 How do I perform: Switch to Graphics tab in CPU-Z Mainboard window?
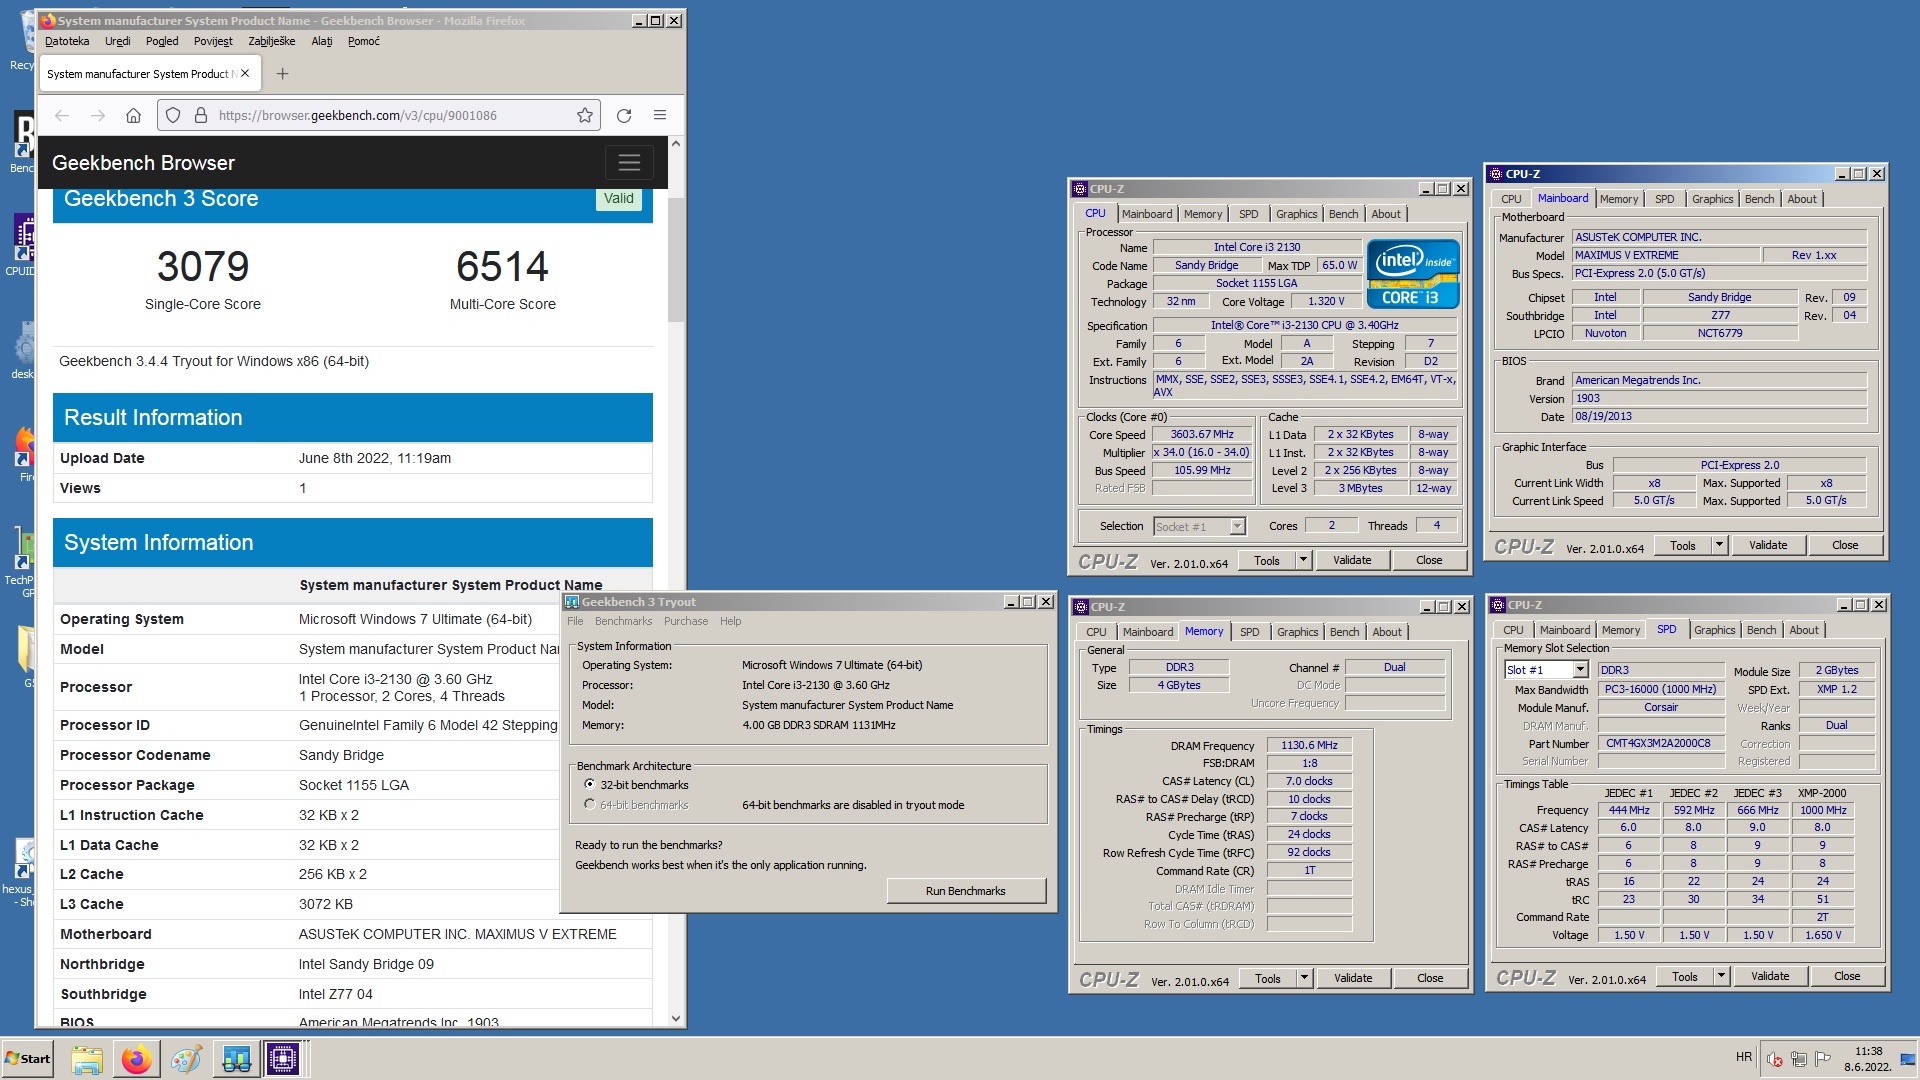tap(1712, 199)
